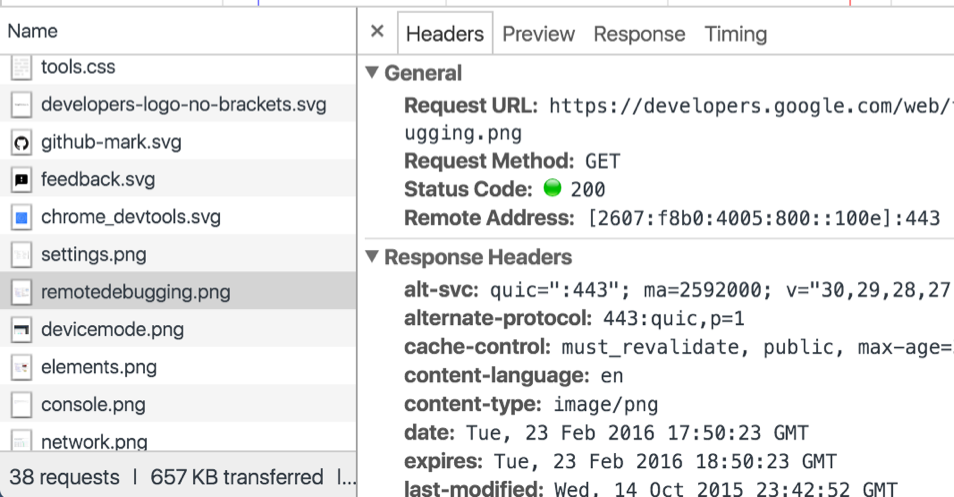Viewport: 954px width, 497px height.
Task: Click the 657 KB transferred summary
Action: (237, 477)
